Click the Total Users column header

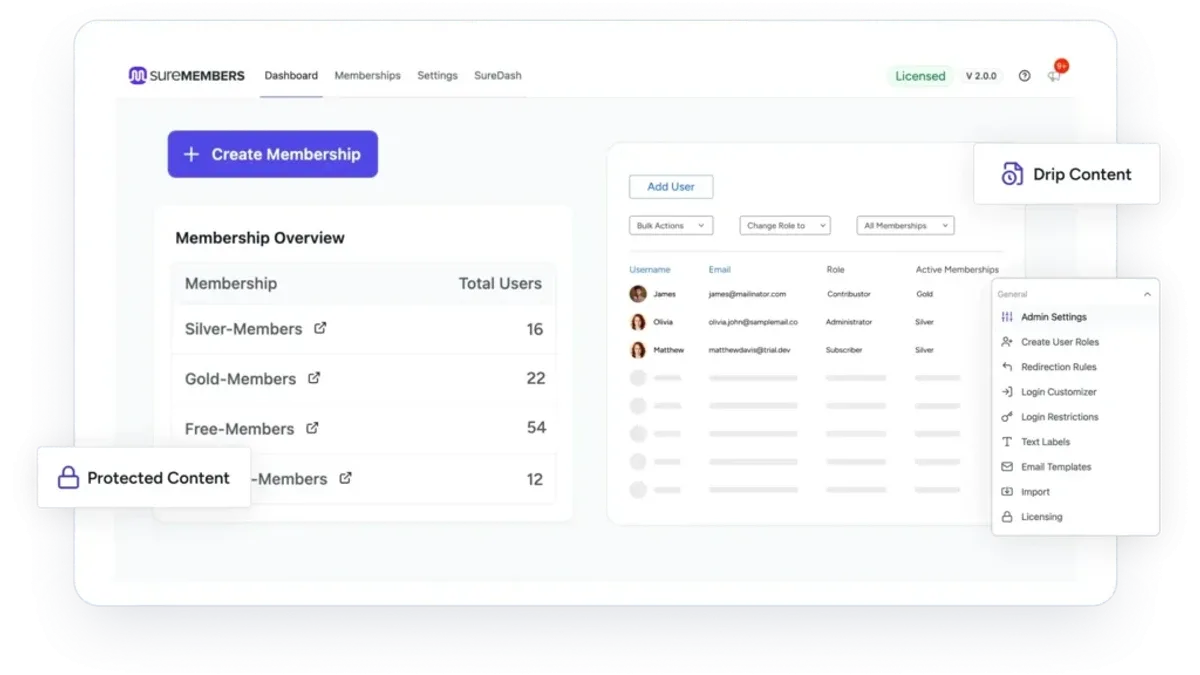pos(500,284)
